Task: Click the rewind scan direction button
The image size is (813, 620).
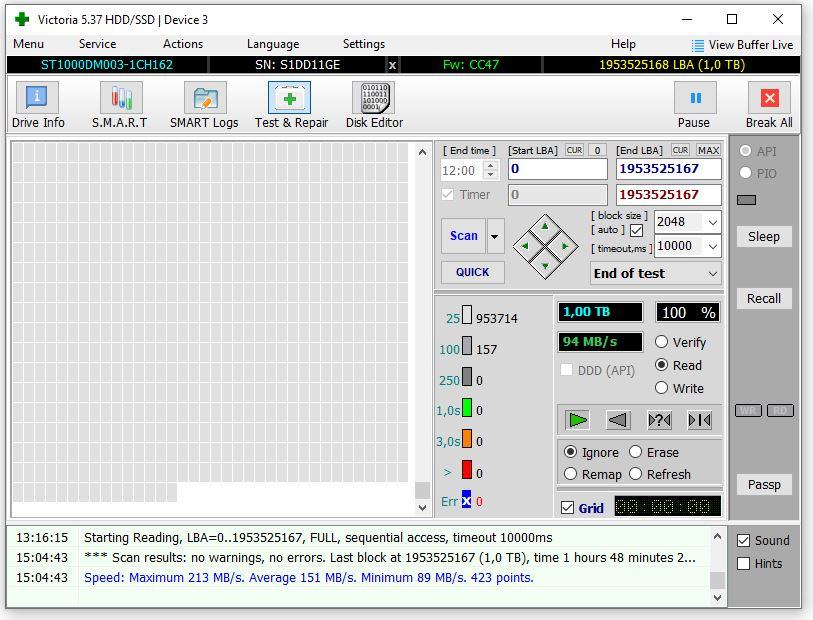Action: pyautogui.click(x=618, y=420)
